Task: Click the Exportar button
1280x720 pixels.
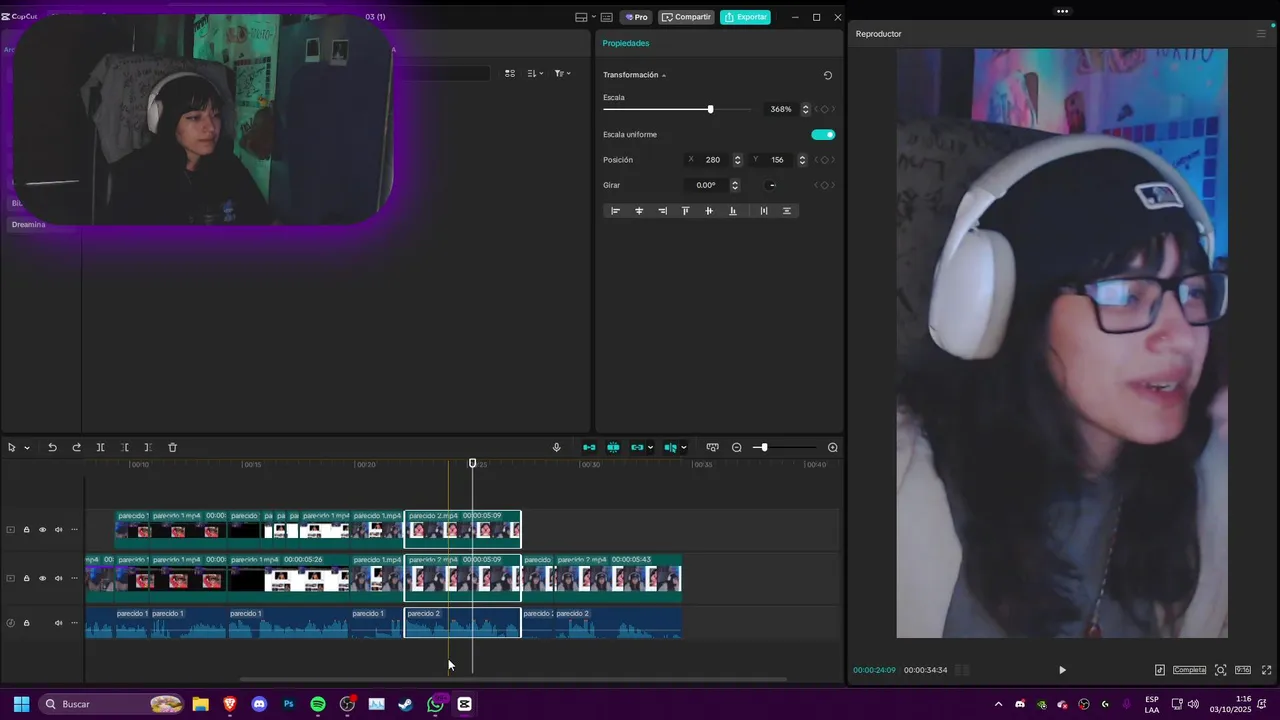Action: click(x=746, y=17)
